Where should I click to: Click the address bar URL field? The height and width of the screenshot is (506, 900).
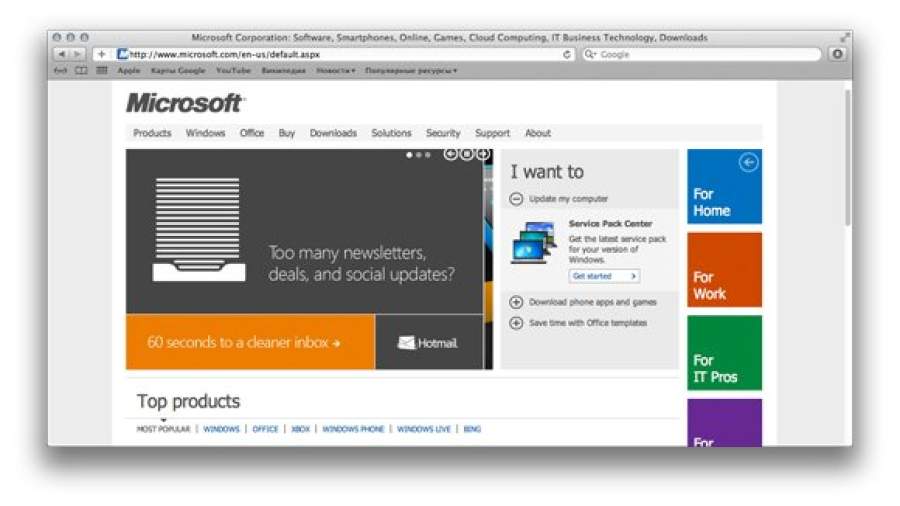pyautogui.click(x=344, y=55)
